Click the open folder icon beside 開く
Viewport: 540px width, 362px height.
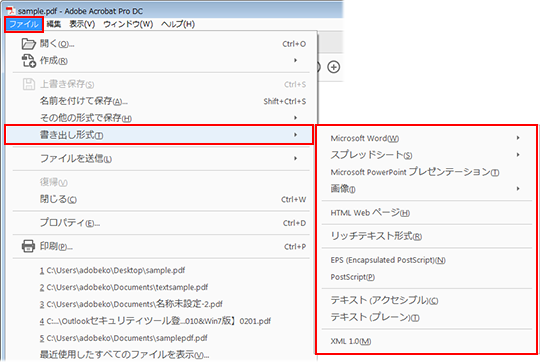point(29,44)
